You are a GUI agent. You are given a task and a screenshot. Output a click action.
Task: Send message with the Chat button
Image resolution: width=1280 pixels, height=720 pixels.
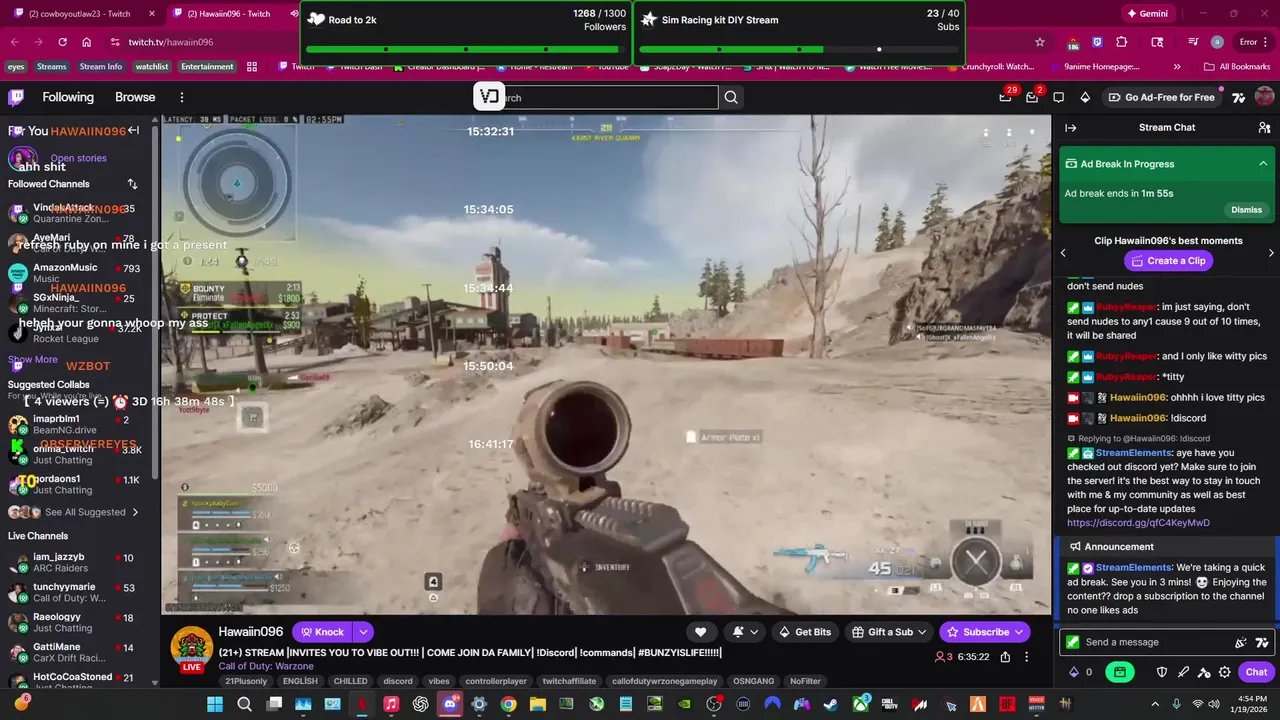pyautogui.click(x=1256, y=672)
